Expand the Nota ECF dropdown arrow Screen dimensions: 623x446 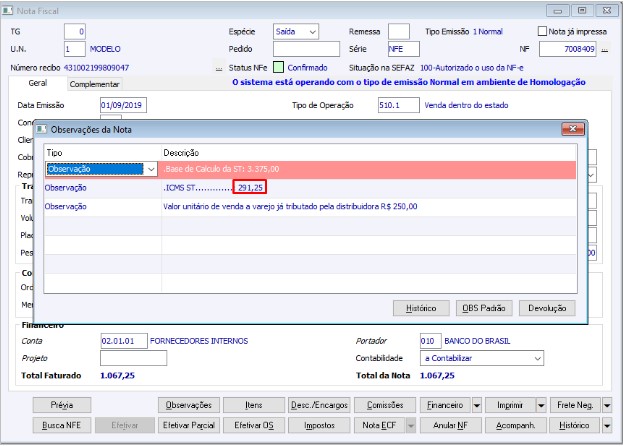(411, 425)
